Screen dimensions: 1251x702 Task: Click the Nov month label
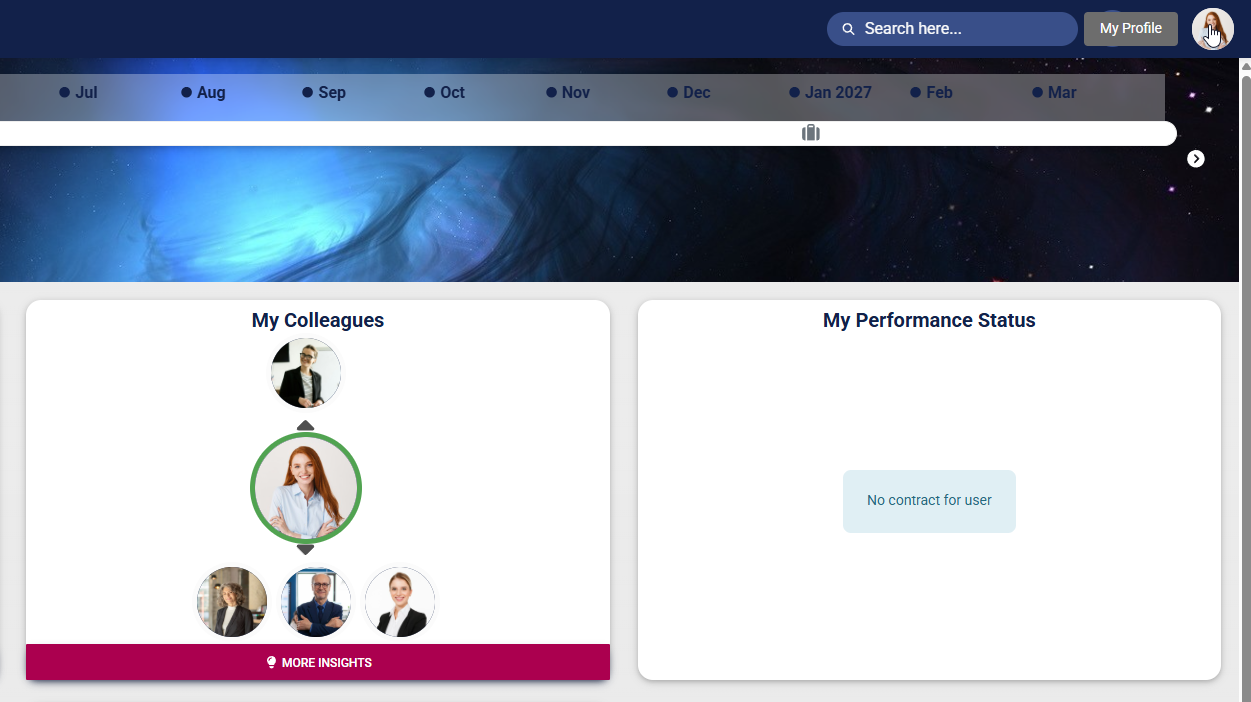coord(575,92)
